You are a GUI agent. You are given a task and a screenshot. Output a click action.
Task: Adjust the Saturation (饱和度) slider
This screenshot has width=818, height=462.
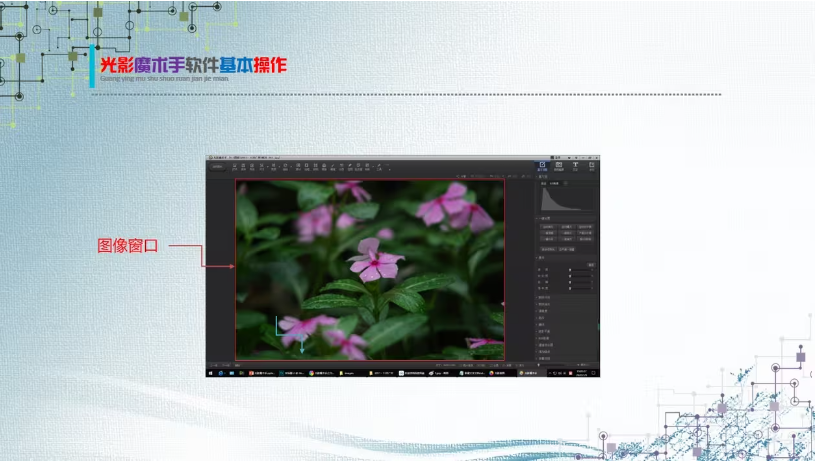click(x=580, y=288)
